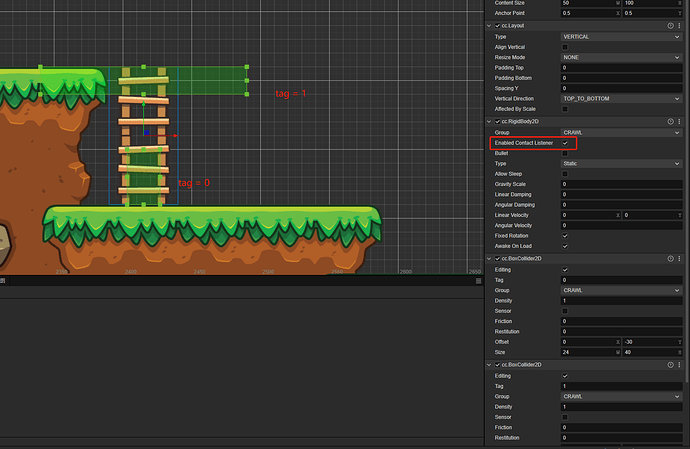Toggle the Allow Sleep checkbox
The image size is (690, 449).
(565, 174)
